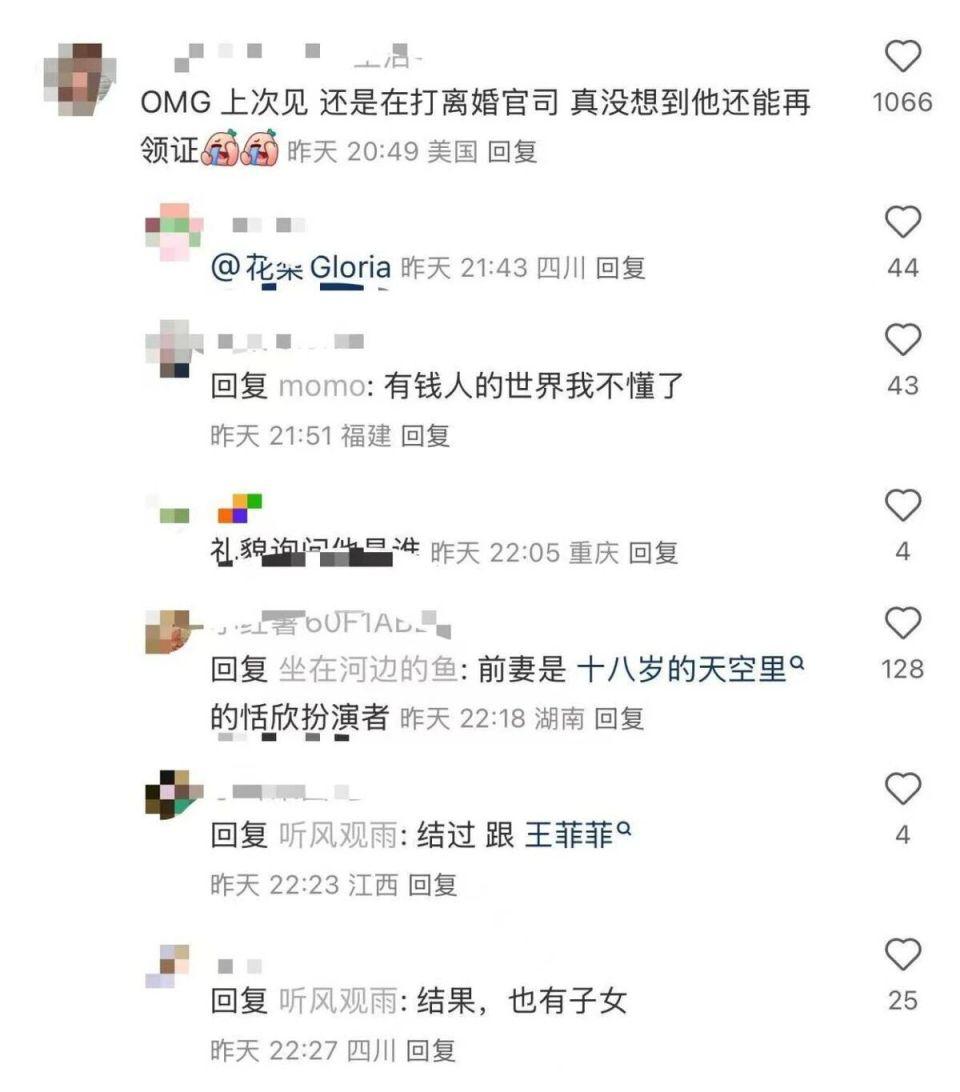Image resolution: width=960 pixels, height=1092 pixels.
Task: Reply to the 重庆 comment at 22:05
Action: 653,553
